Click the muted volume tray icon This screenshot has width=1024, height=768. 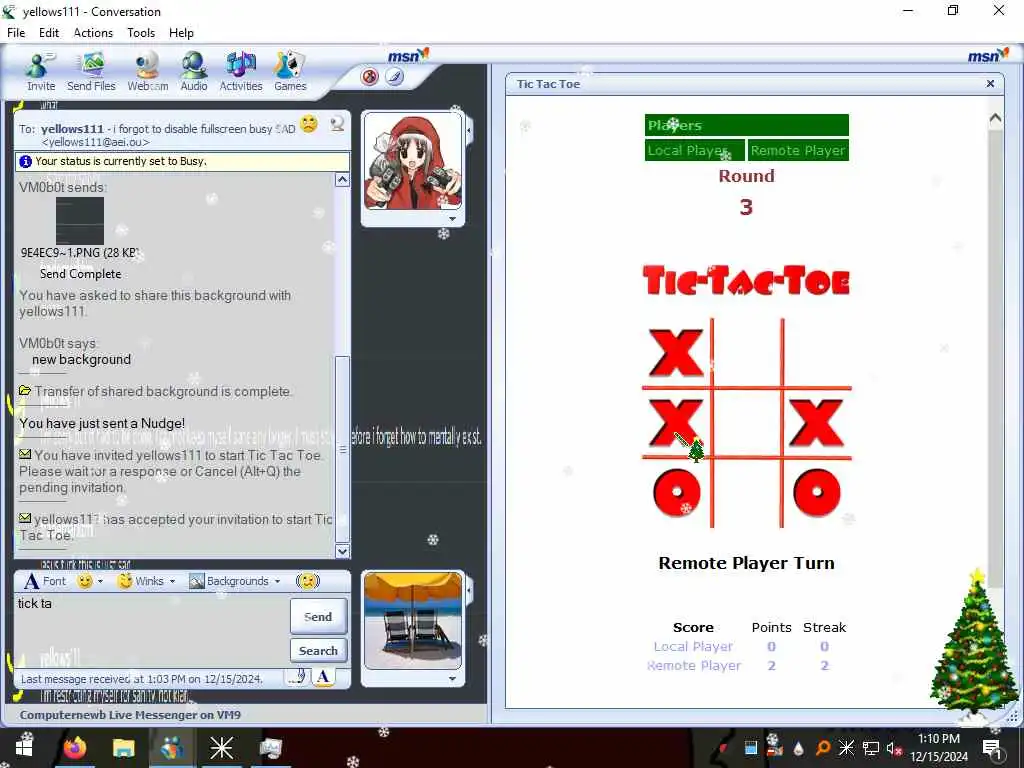pos(894,748)
